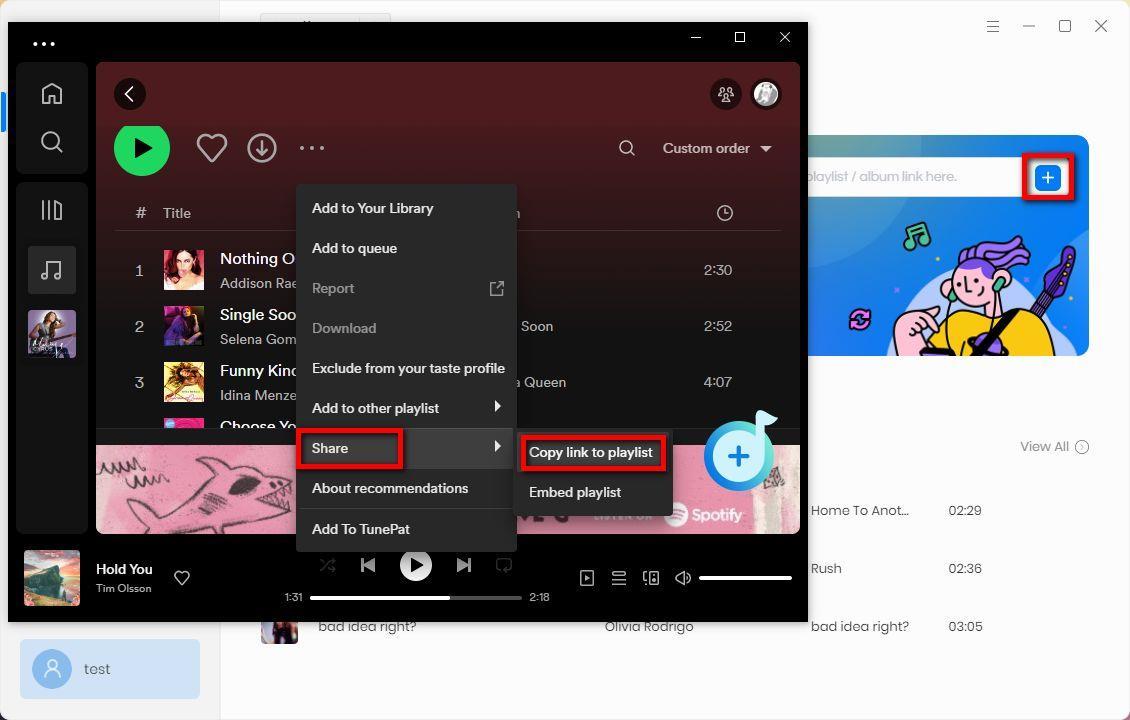1130x720 pixels.
Task: Choose Add to Your Library menu entry
Action: pos(406,208)
